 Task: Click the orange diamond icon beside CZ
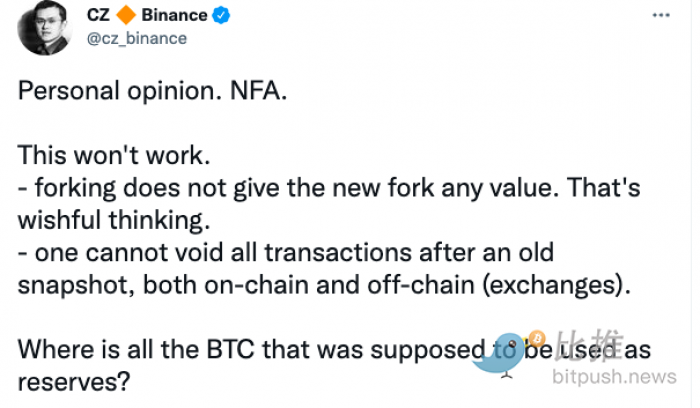tap(126, 15)
